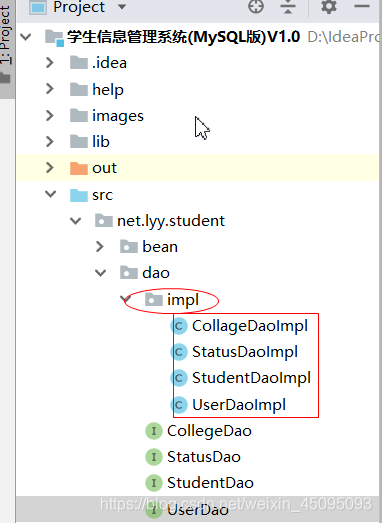
Task: Expand the help folder chevron
Action: 50,89
